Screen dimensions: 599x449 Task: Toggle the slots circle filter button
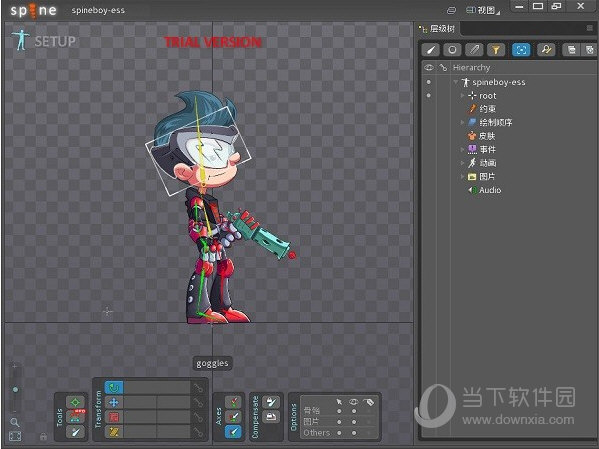pos(452,50)
